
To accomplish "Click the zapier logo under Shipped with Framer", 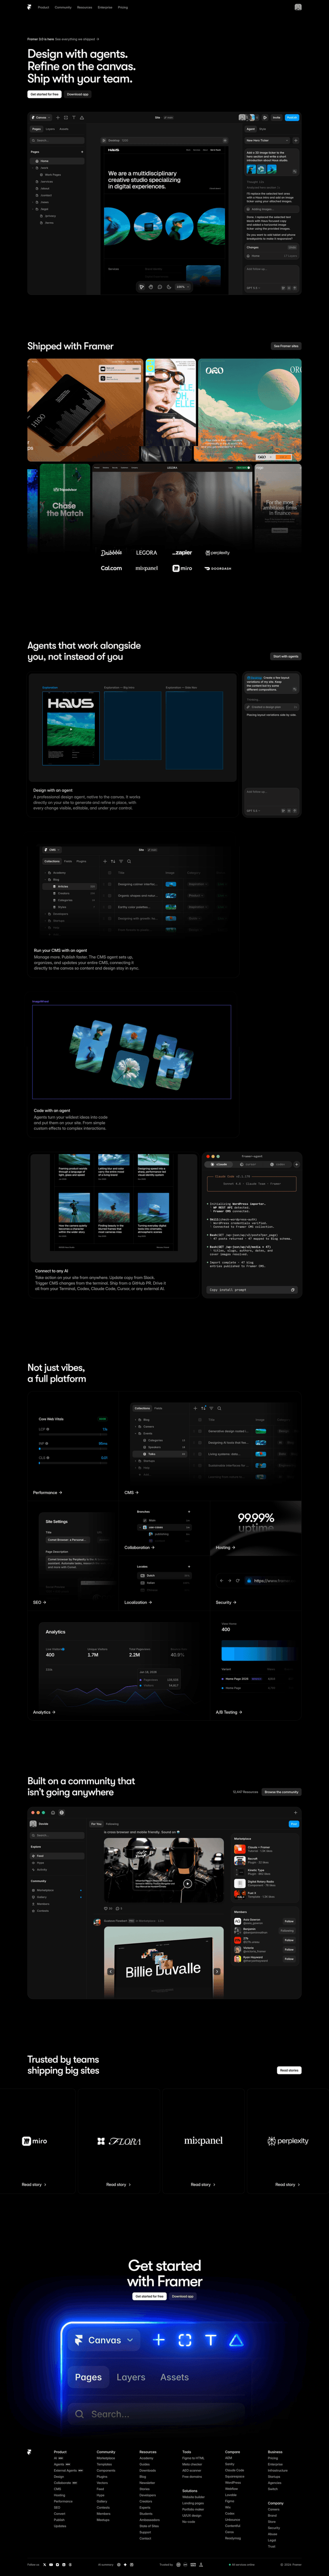I will coord(182,552).
